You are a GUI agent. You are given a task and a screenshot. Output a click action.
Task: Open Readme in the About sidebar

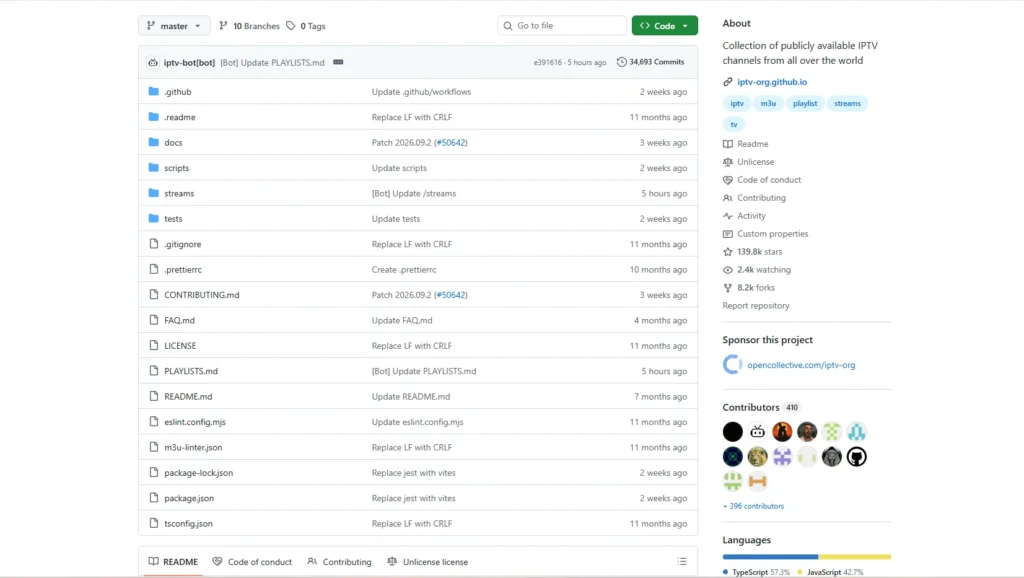(x=746, y=144)
